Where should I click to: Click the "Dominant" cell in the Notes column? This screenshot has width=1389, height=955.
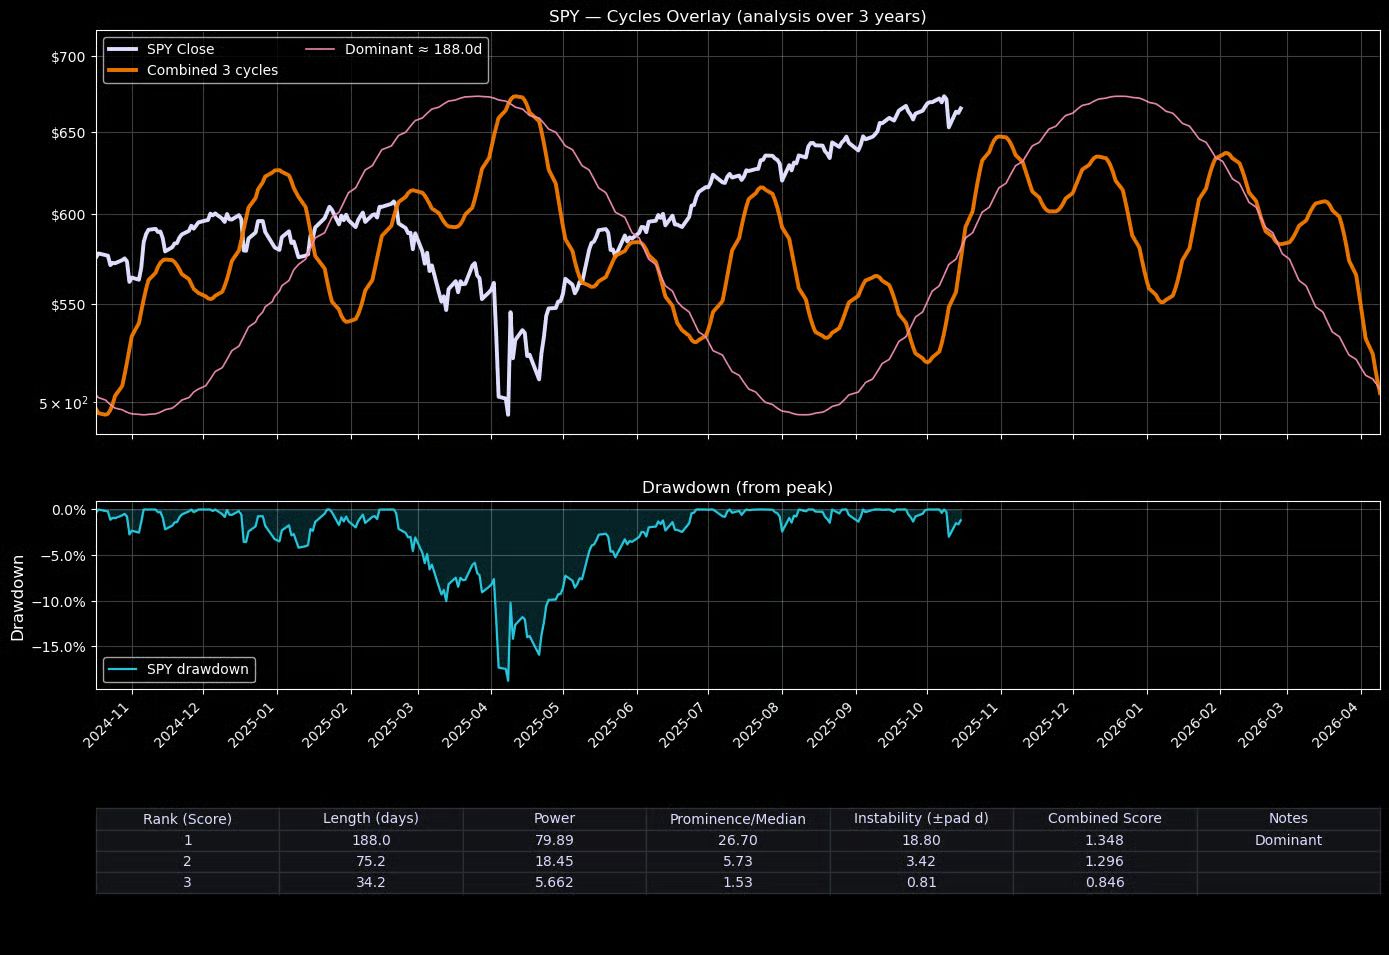tap(1288, 841)
